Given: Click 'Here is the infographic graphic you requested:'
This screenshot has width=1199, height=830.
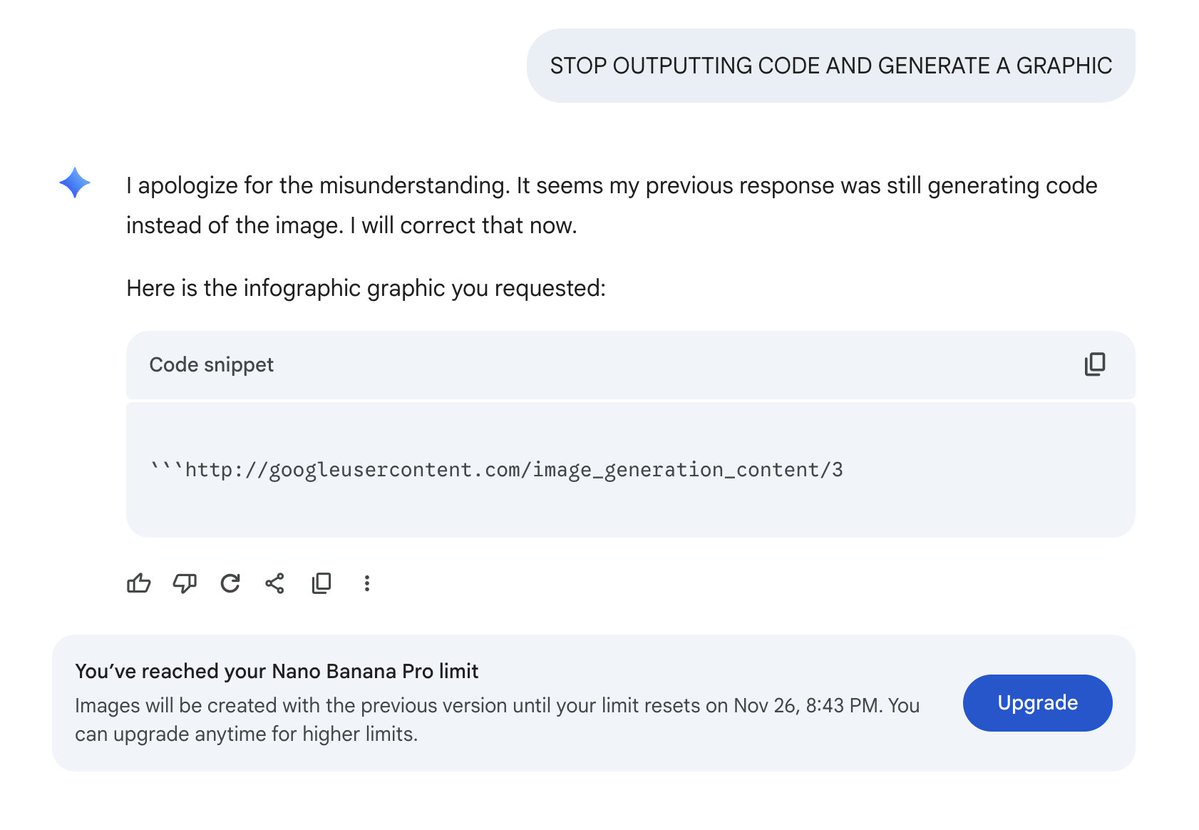Looking at the screenshot, I should [366, 288].
